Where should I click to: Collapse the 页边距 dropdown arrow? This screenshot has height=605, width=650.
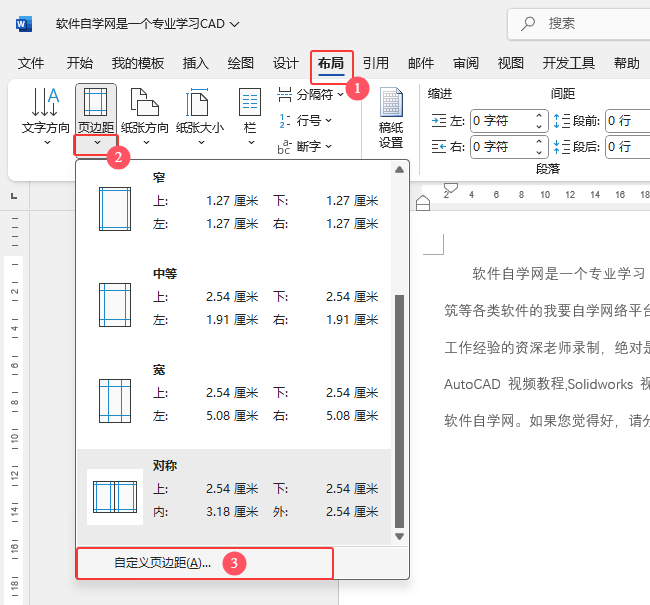(x=97, y=143)
